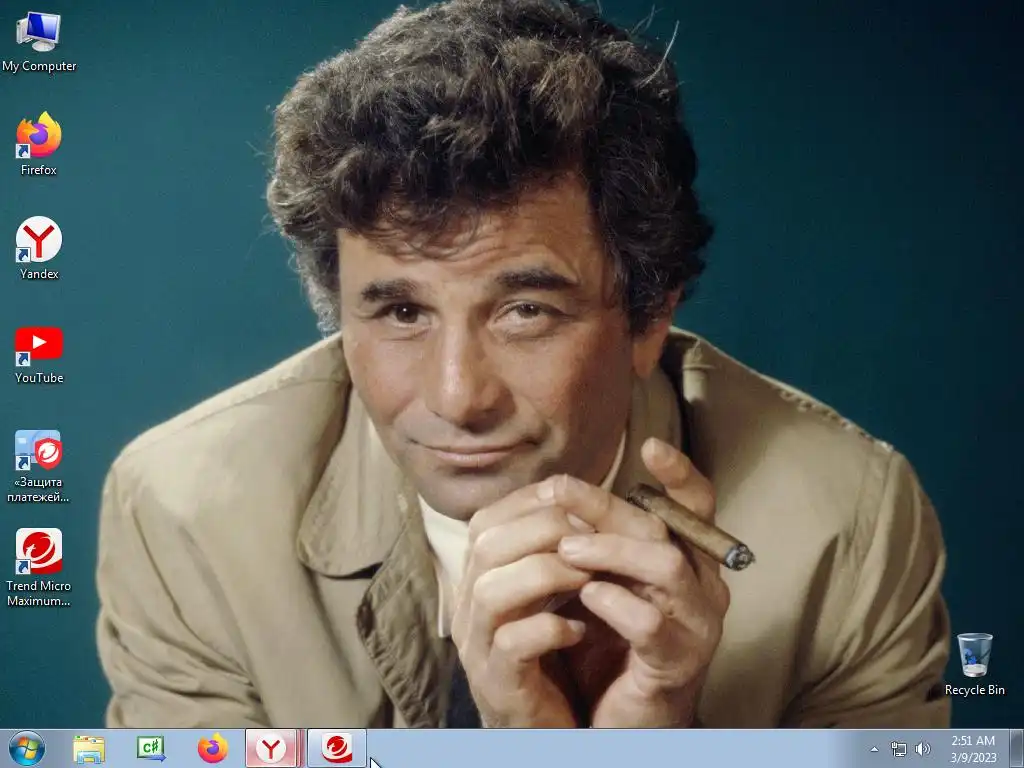Show hidden system tray icons
The width and height of the screenshot is (1024, 768).
874,749
